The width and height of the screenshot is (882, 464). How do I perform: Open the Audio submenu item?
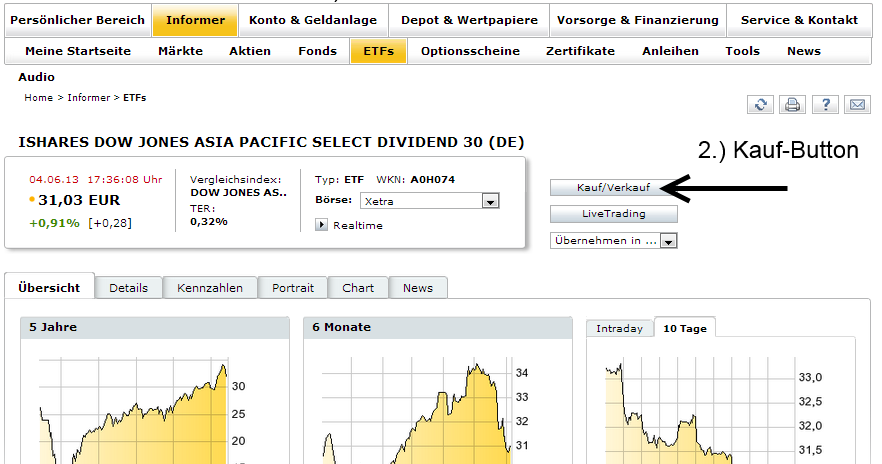pos(37,77)
